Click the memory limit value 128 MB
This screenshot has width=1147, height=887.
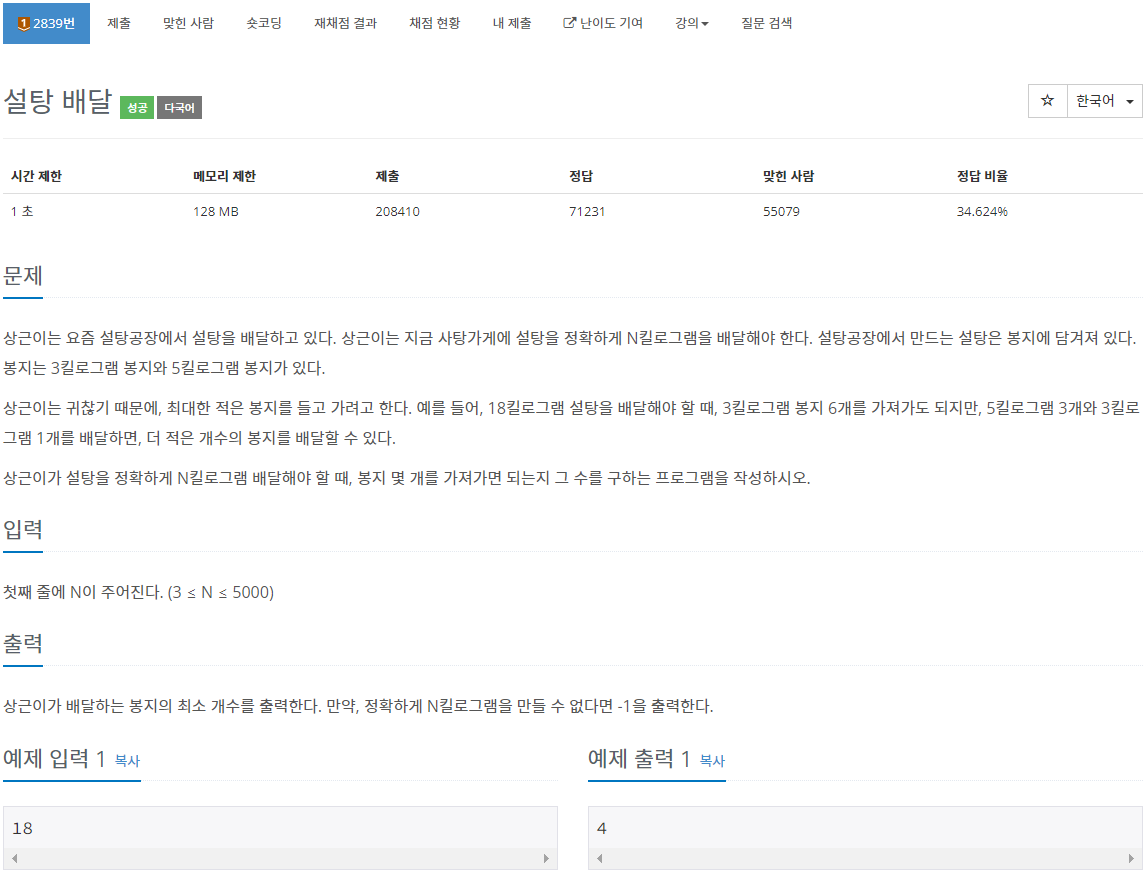(x=216, y=212)
